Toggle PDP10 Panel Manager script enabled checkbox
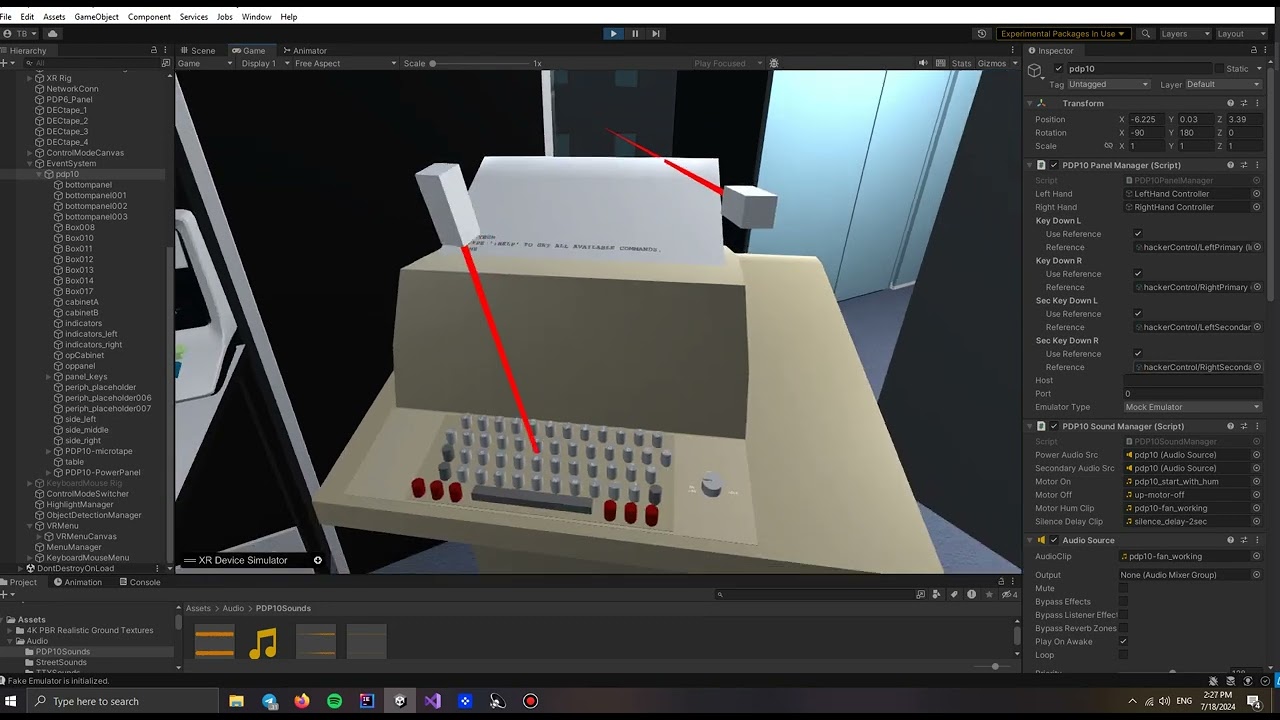Viewport: 1280px width, 720px height. pyautogui.click(x=1054, y=165)
